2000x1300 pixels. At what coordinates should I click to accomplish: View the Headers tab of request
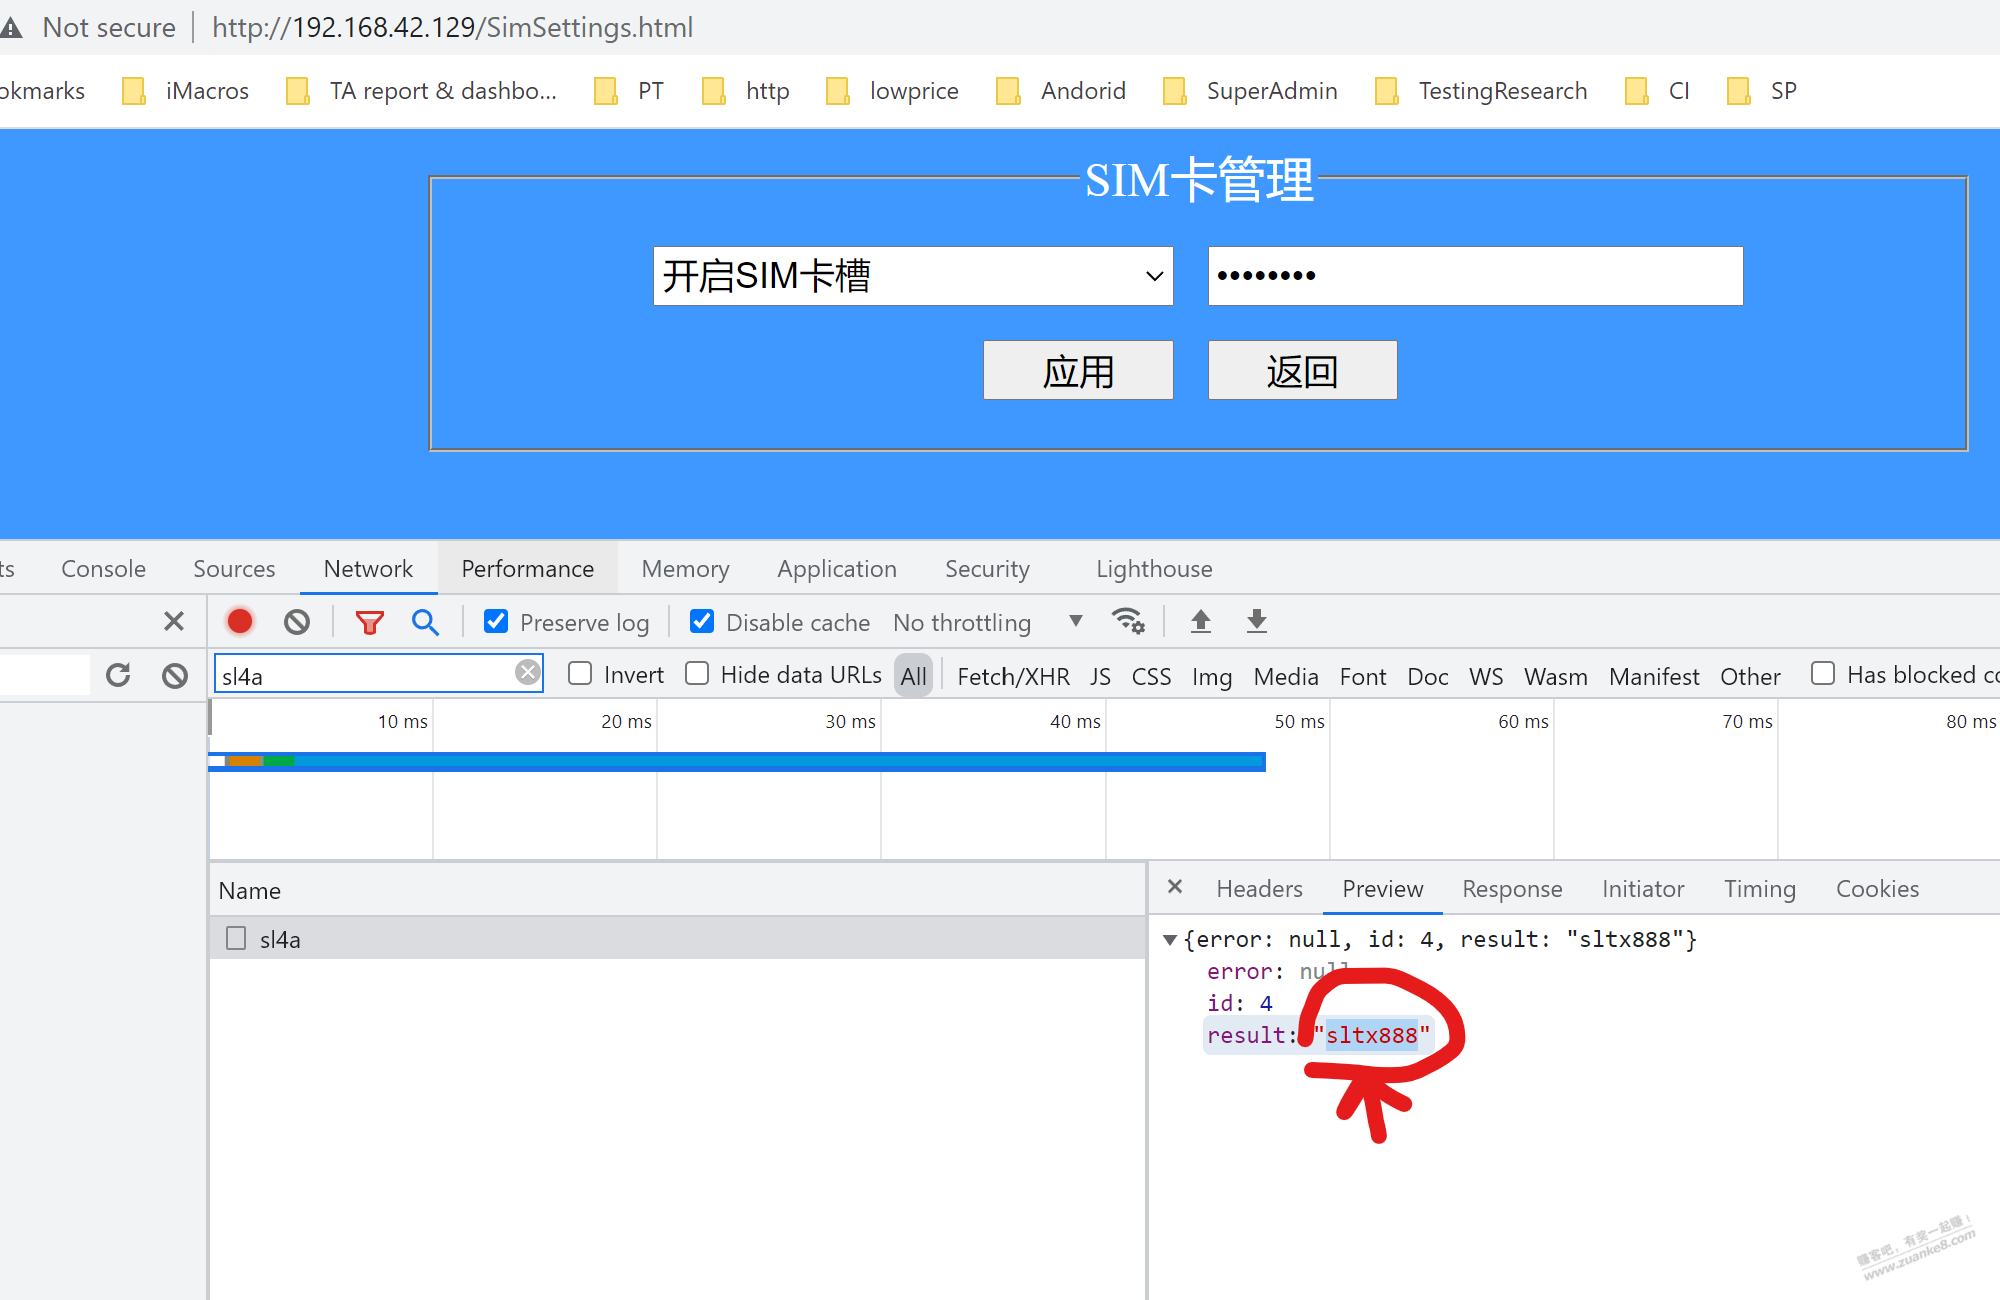1259,888
